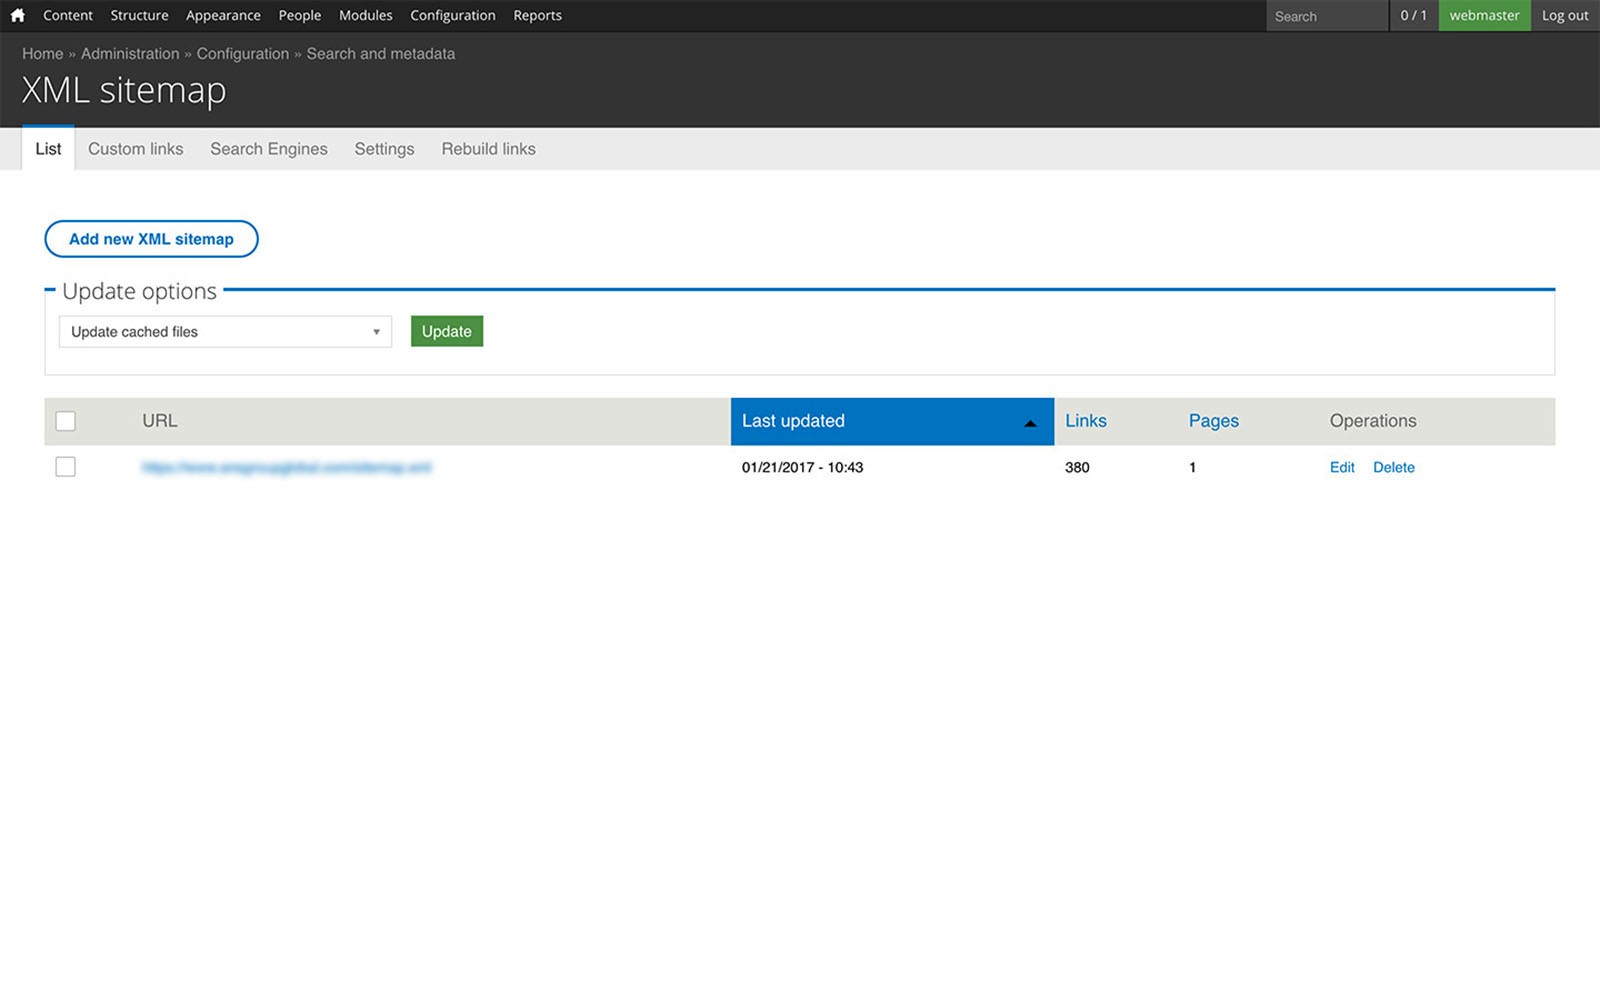The width and height of the screenshot is (1600, 1000).
Task: Switch to the Custom links tab
Action: pyautogui.click(x=136, y=149)
